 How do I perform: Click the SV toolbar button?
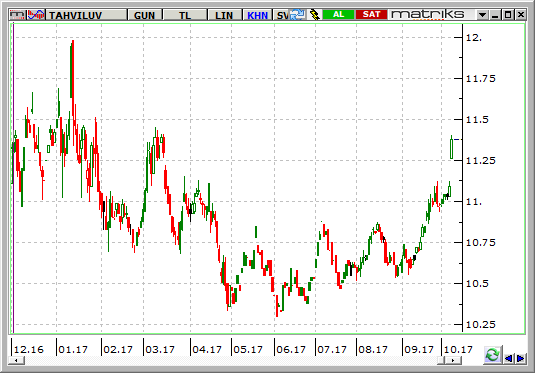click(282, 15)
